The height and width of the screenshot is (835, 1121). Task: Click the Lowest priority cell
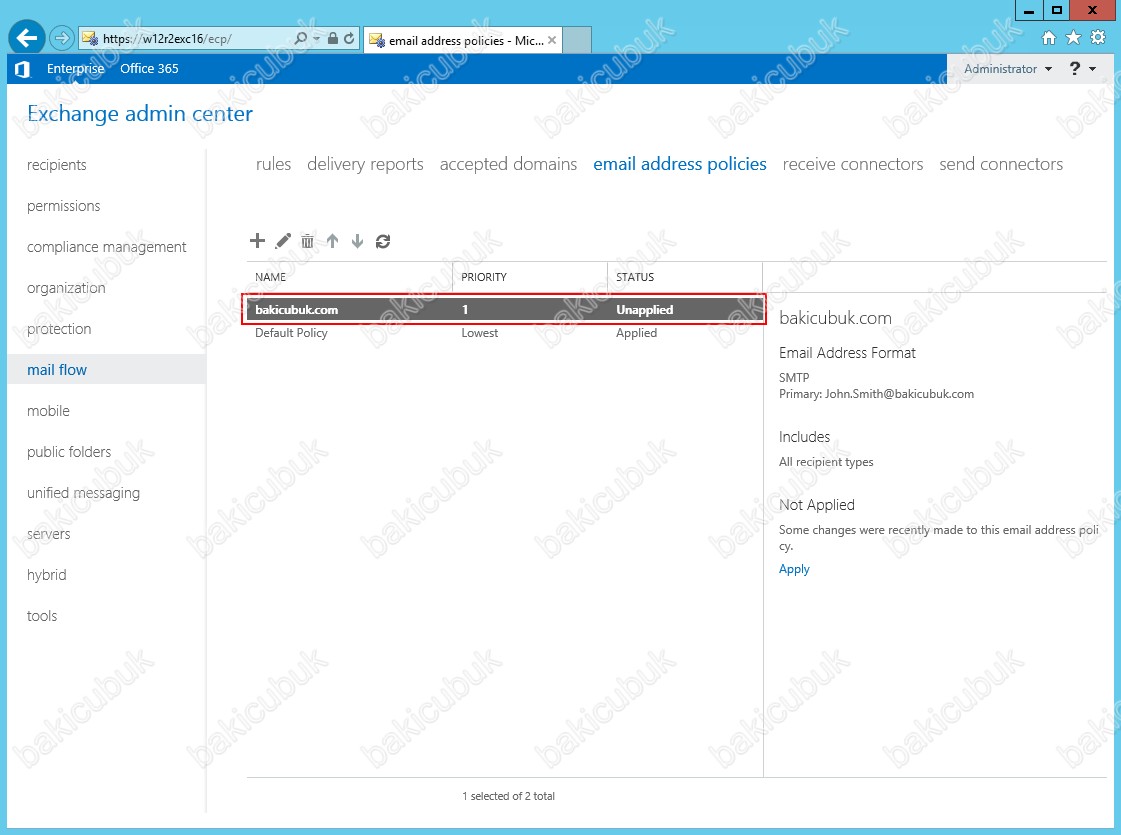[480, 333]
